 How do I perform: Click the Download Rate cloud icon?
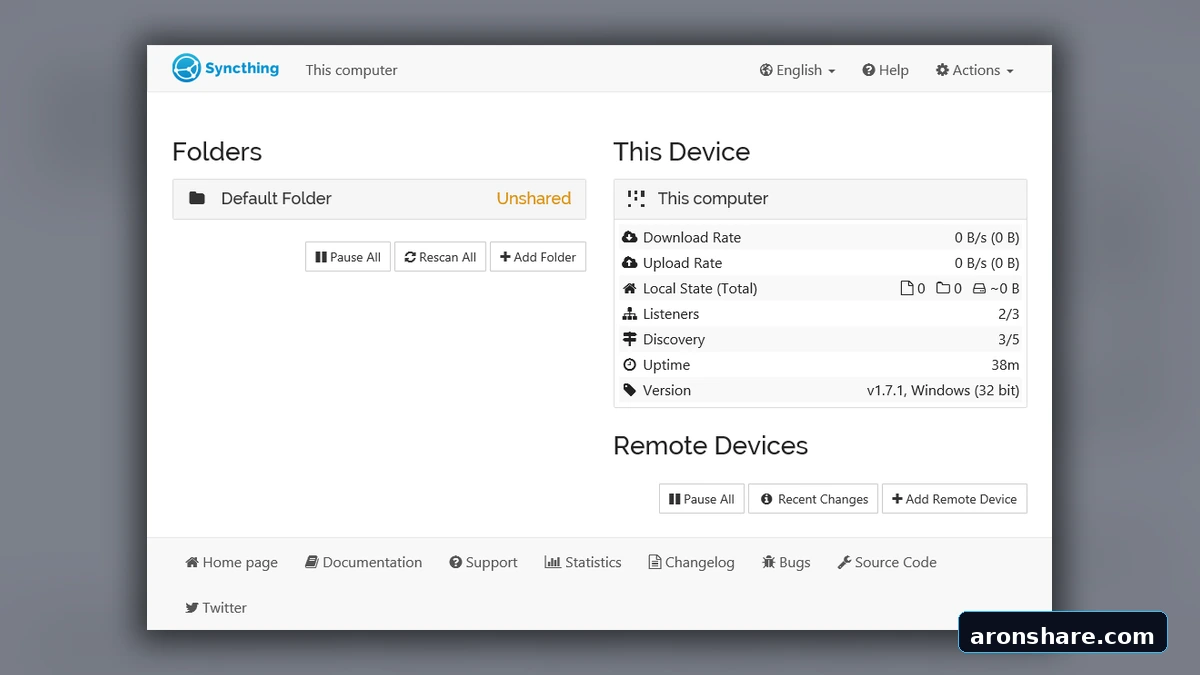pyautogui.click(x=629, y=237)
